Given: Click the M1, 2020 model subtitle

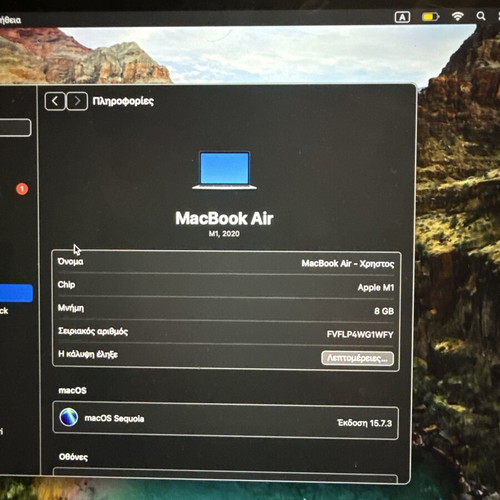Looking at the screenshot, I should pyautogui.click(x=224, y=234).
